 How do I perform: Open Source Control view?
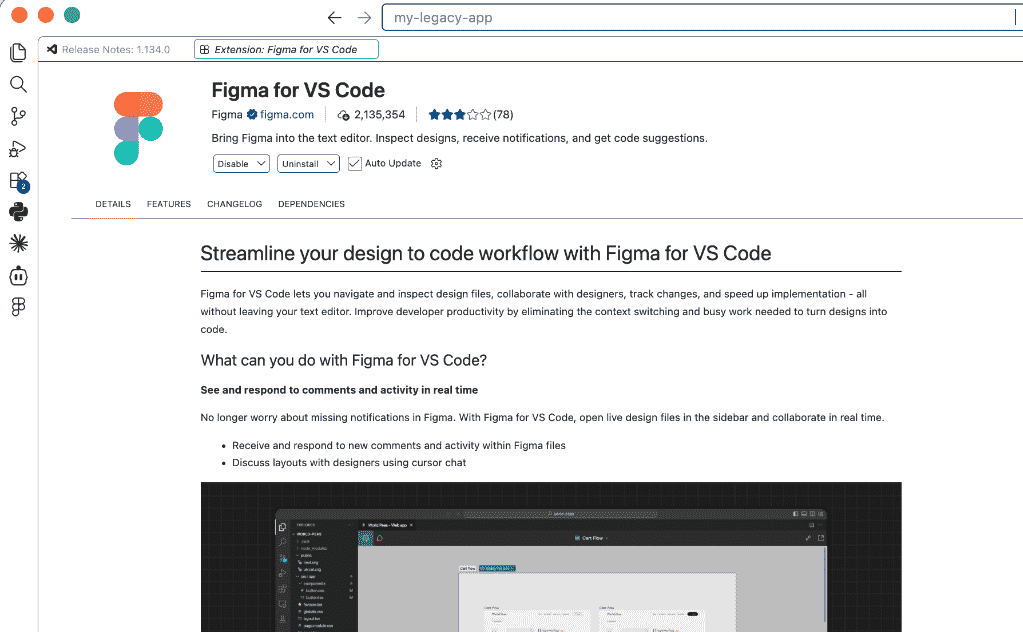pyautogui.click(x=18, y=116)
